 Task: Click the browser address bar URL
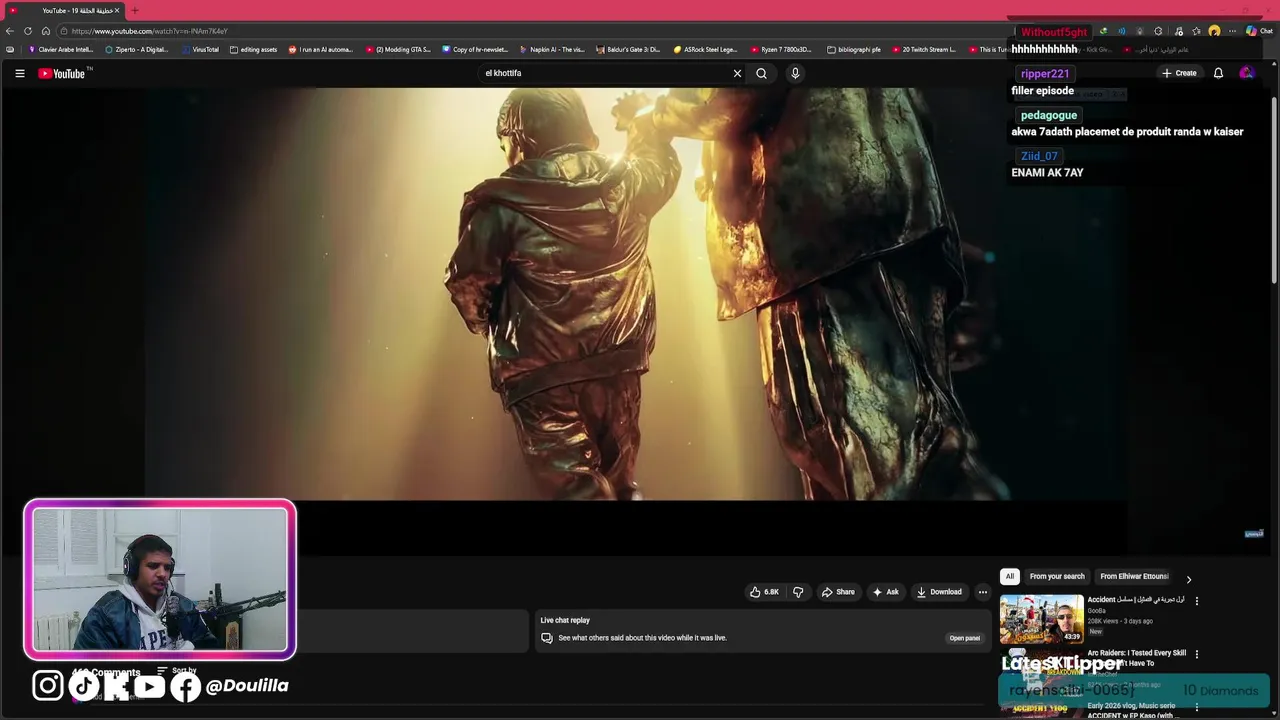pyautogui.click(x=150, y=31)
